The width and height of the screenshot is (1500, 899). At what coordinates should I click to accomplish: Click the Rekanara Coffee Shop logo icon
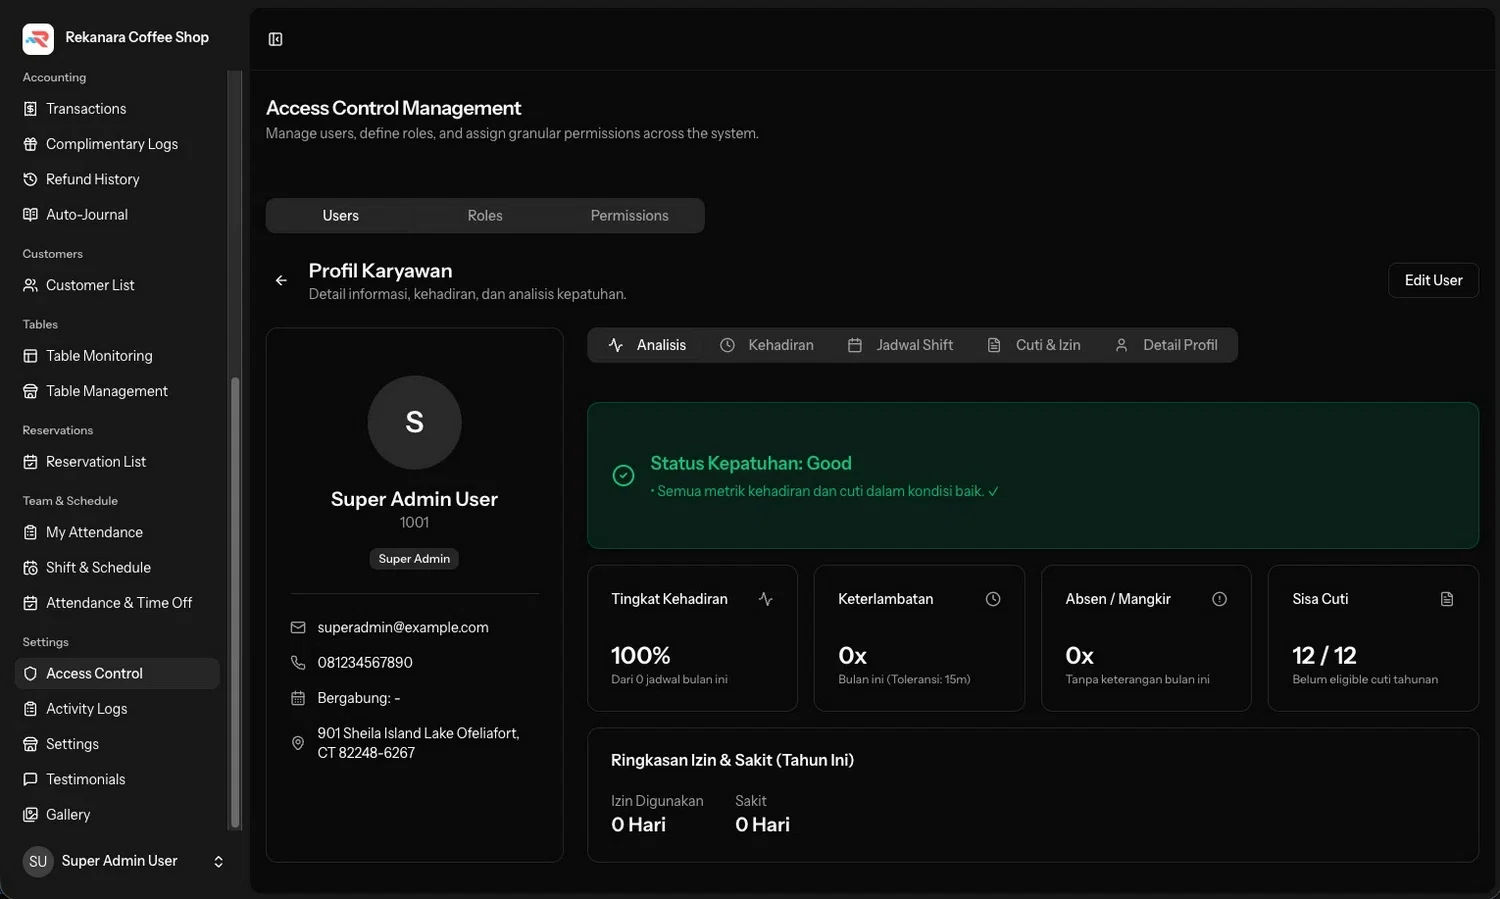[38, 38]
